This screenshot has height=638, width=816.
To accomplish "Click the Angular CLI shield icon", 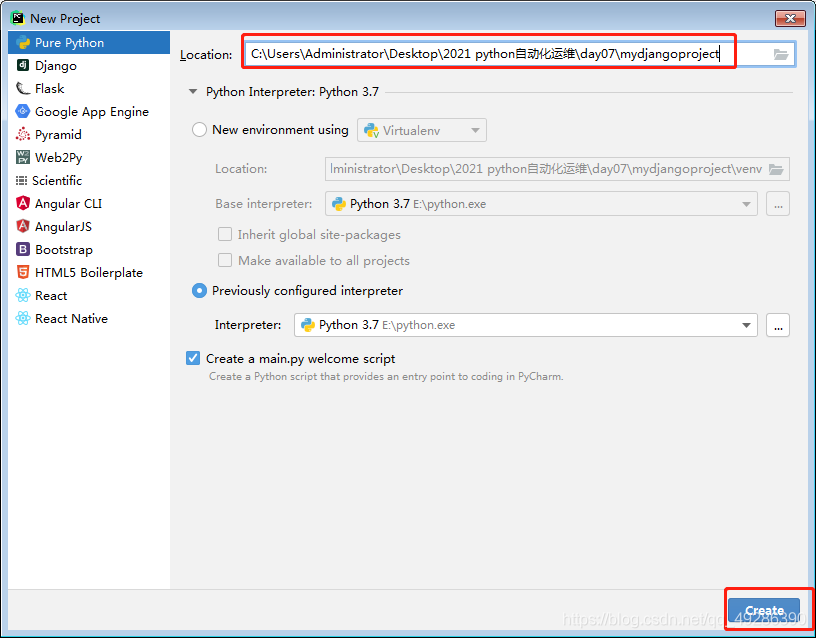I will coord(23,203).
